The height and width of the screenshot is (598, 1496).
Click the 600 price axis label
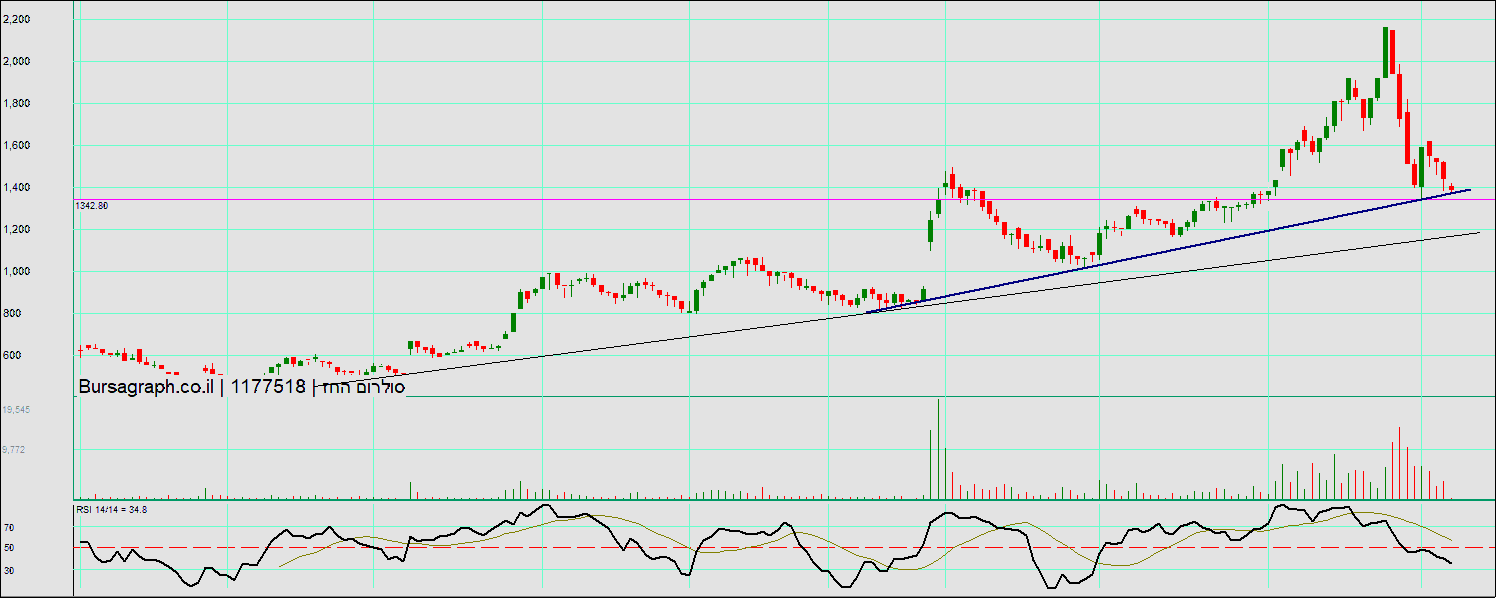pos(12,355)
